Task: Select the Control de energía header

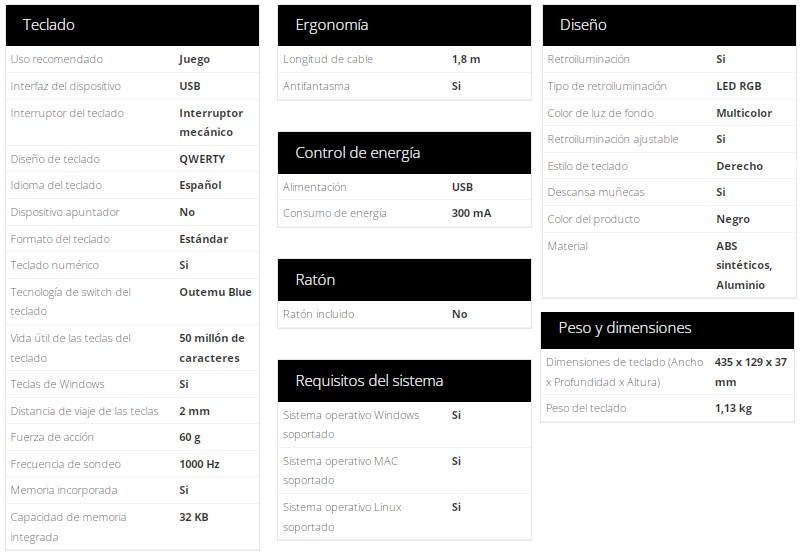Action: click(x=404, y=153)
